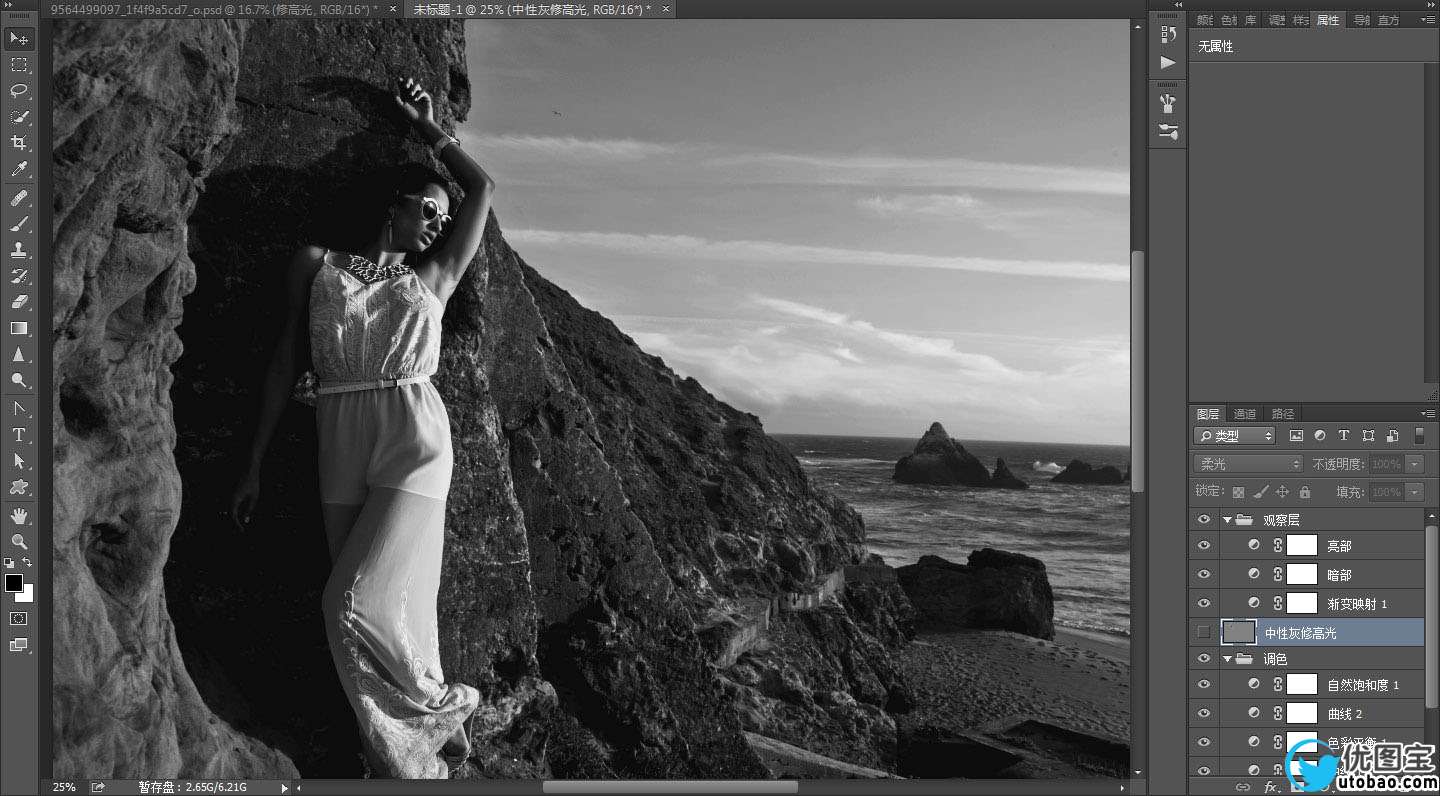Select the Horizontal Type tool
The image size is (1440, 796).
click(18, 435)
